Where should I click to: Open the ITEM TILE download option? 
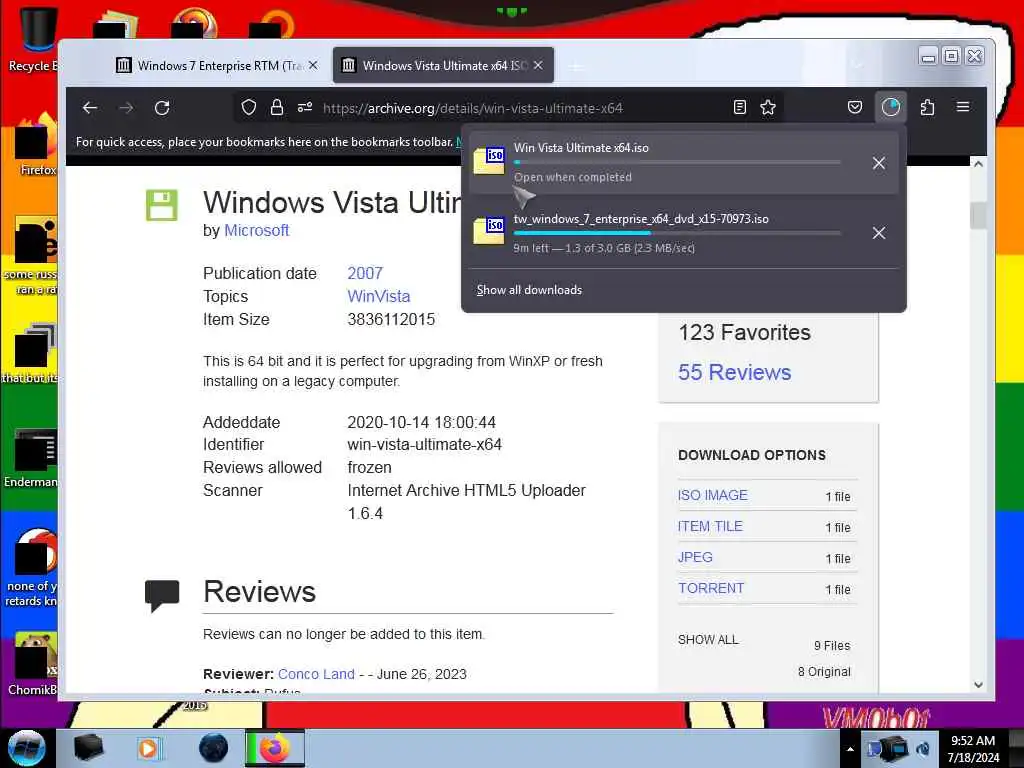pyautogui.click(x=710, y=526)
